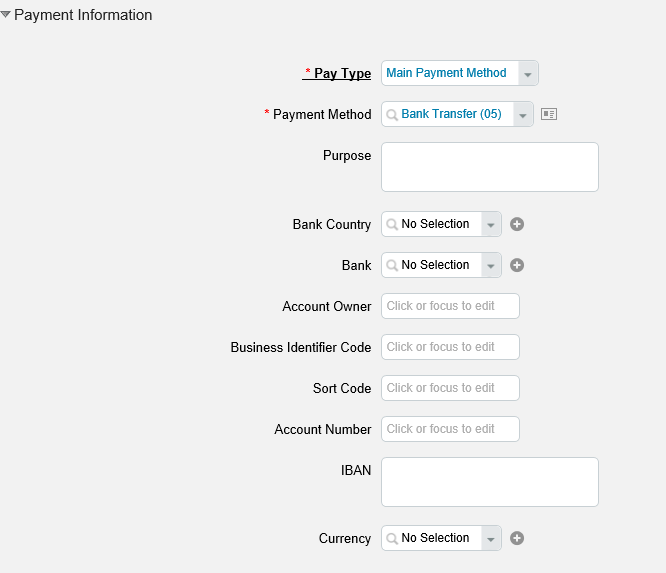Viewport: 666px width, 573px height.
Task: Add new Bank Country with plus icon
Action: (517, 224)
